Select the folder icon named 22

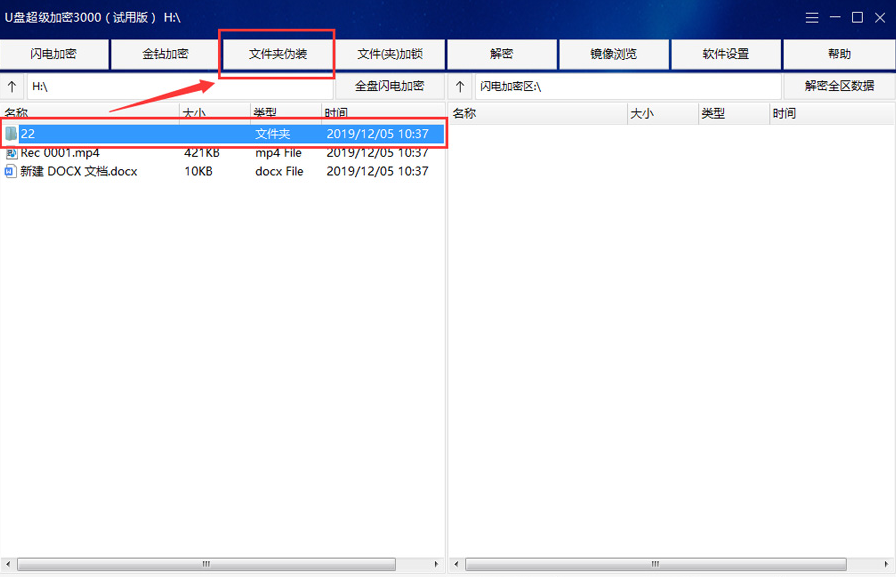[11, 133]
